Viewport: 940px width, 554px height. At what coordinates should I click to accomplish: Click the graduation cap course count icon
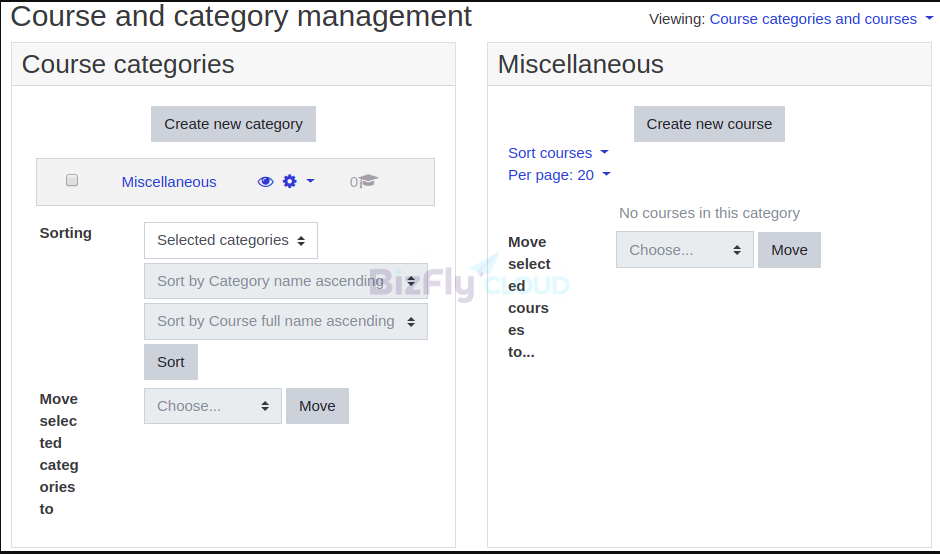[368, 181]
